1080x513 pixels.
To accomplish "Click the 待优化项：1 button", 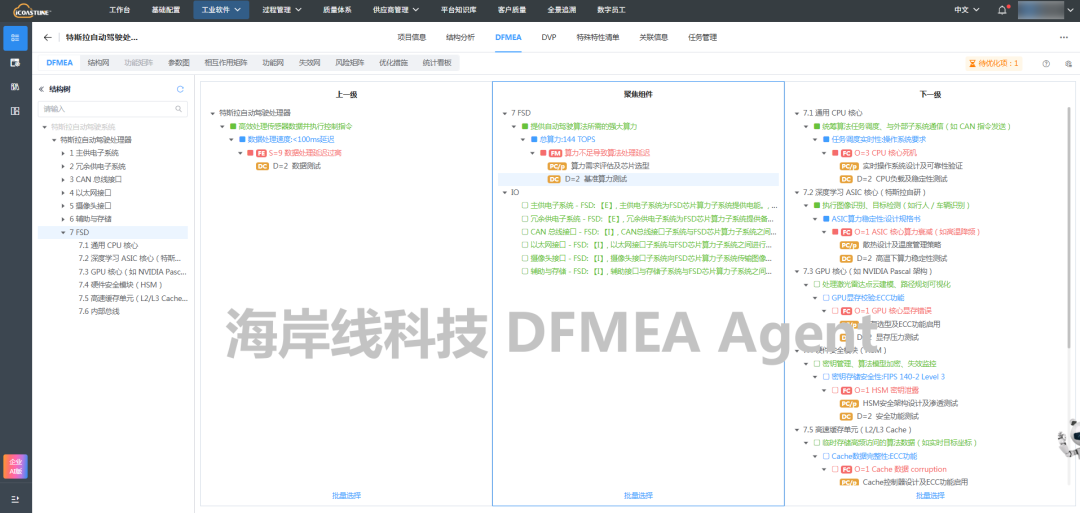I will [993, 63].
